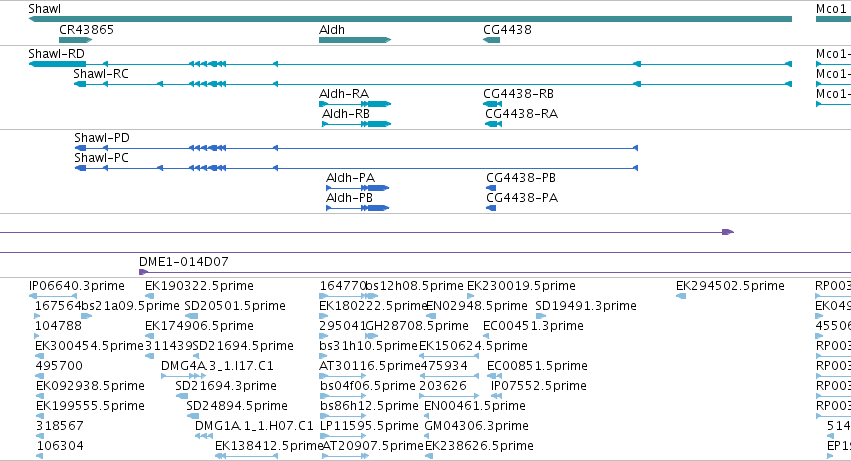
Task: Click the Aldh-RB transcript label
Action: click(x=346, y=114)
